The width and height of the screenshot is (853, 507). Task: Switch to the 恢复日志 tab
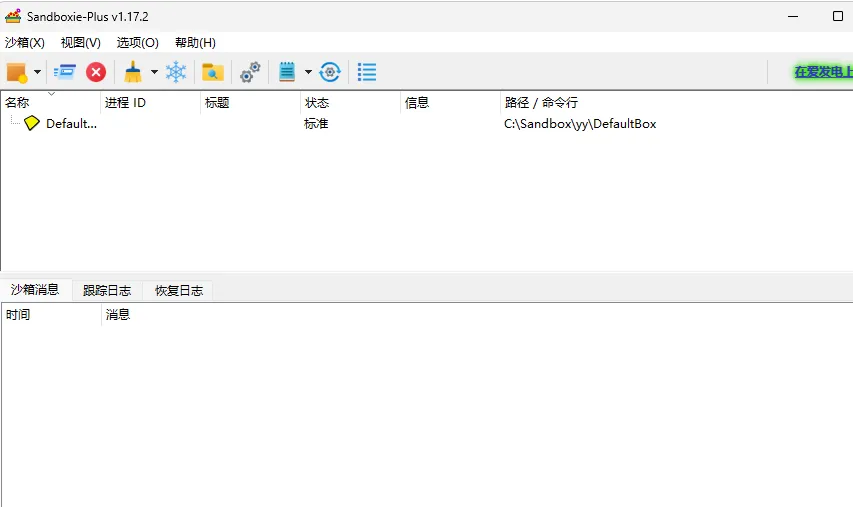[x=179, y=290]
